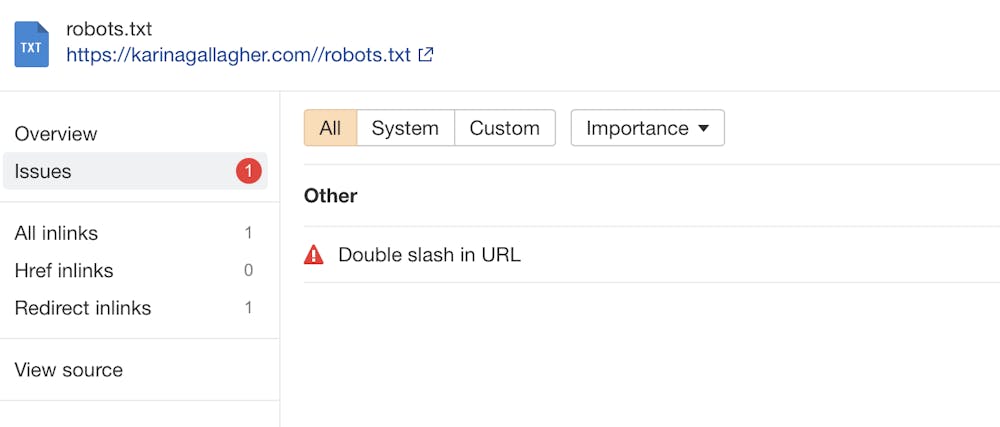
Task: Select the All filter toggle
Action: 330,128
